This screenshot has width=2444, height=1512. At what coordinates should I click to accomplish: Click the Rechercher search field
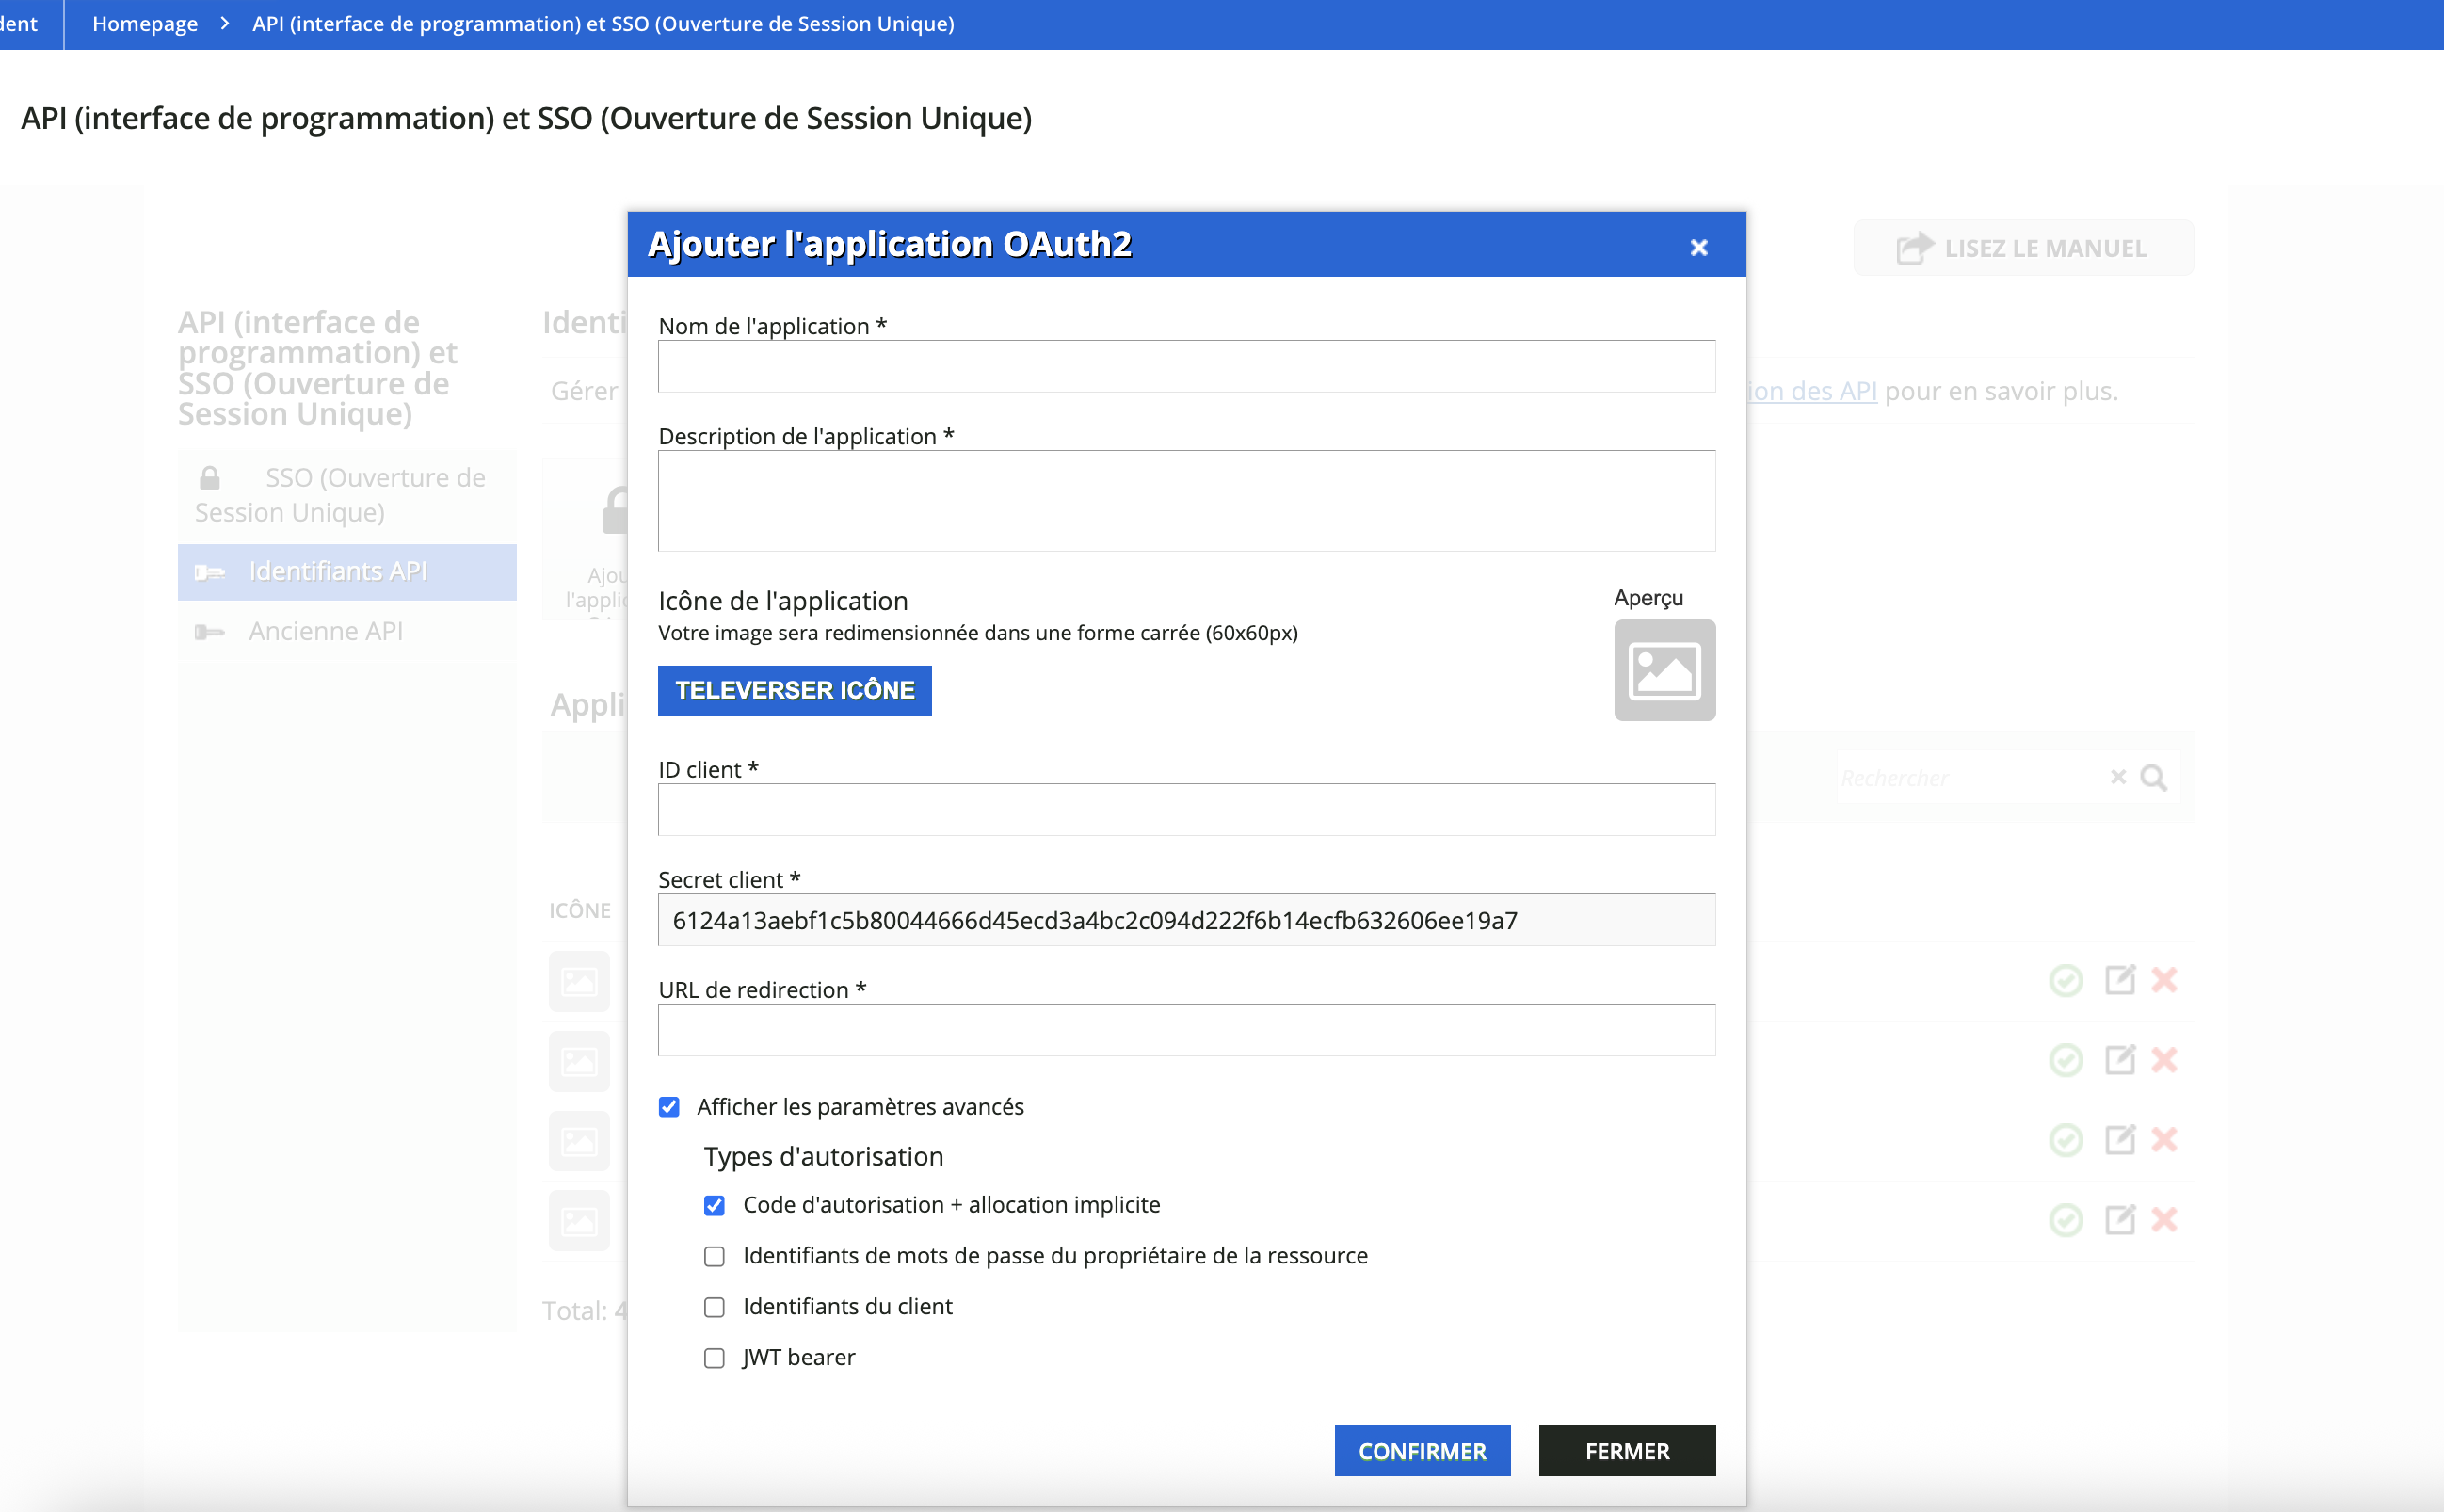tap(1970, 778)
